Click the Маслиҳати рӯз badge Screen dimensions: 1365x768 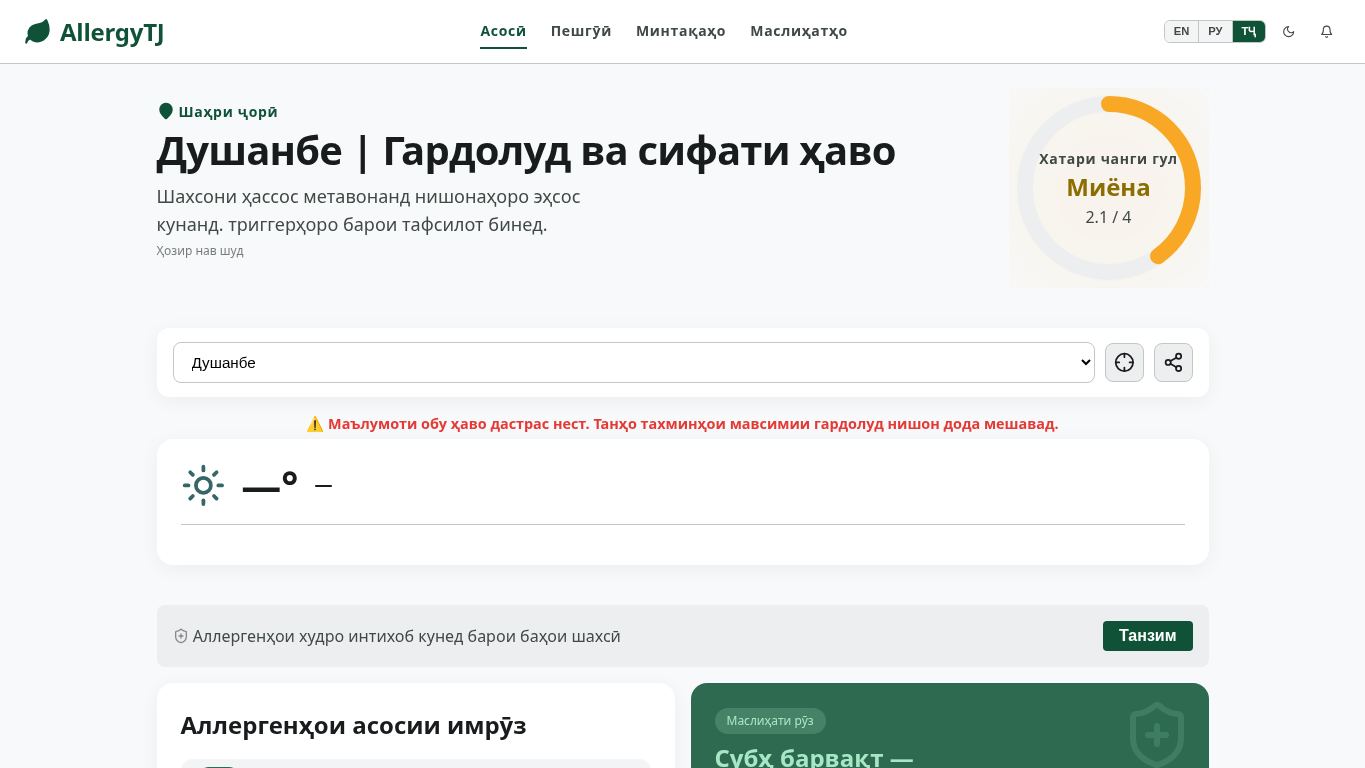[770, 721]
